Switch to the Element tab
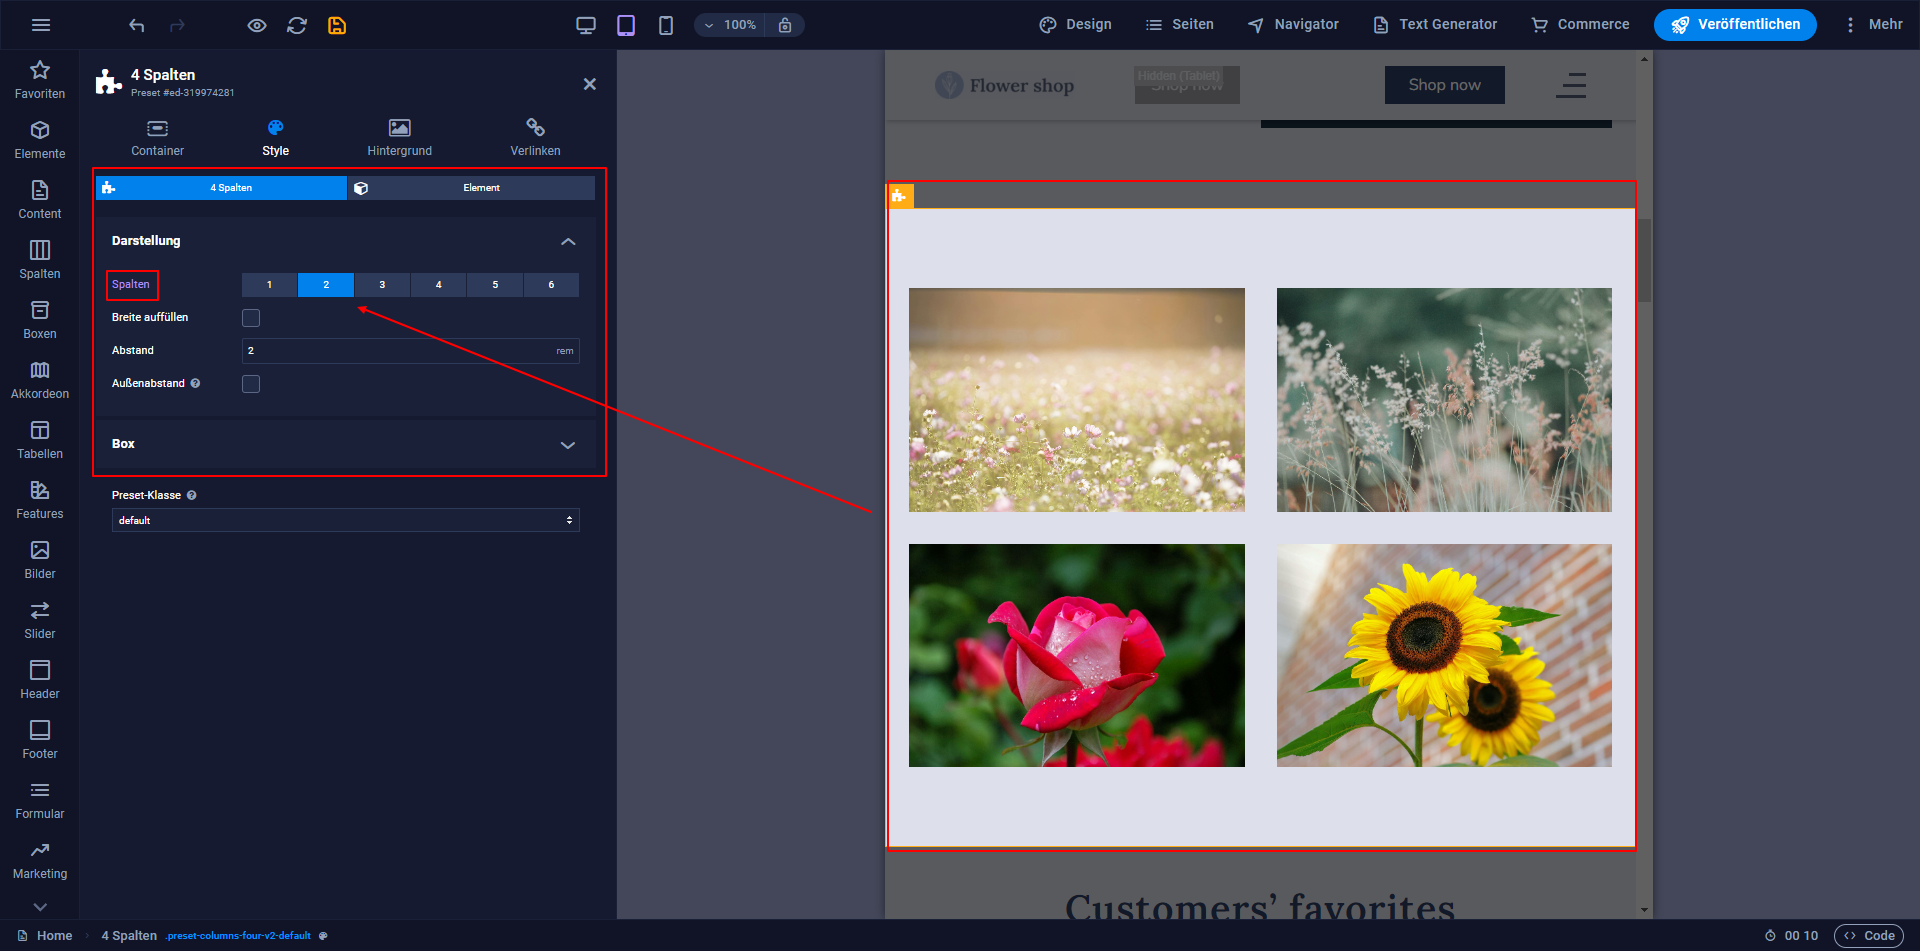Screen dimensions: 1920x951 click(x=482, y=187)
